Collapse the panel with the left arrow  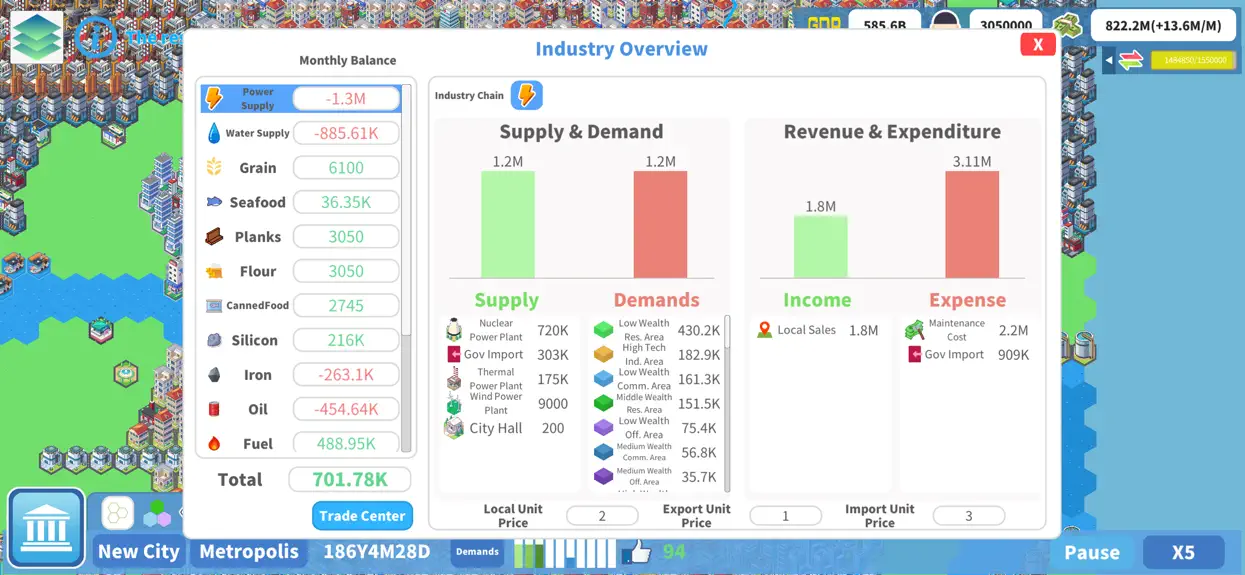point(1108,61)
